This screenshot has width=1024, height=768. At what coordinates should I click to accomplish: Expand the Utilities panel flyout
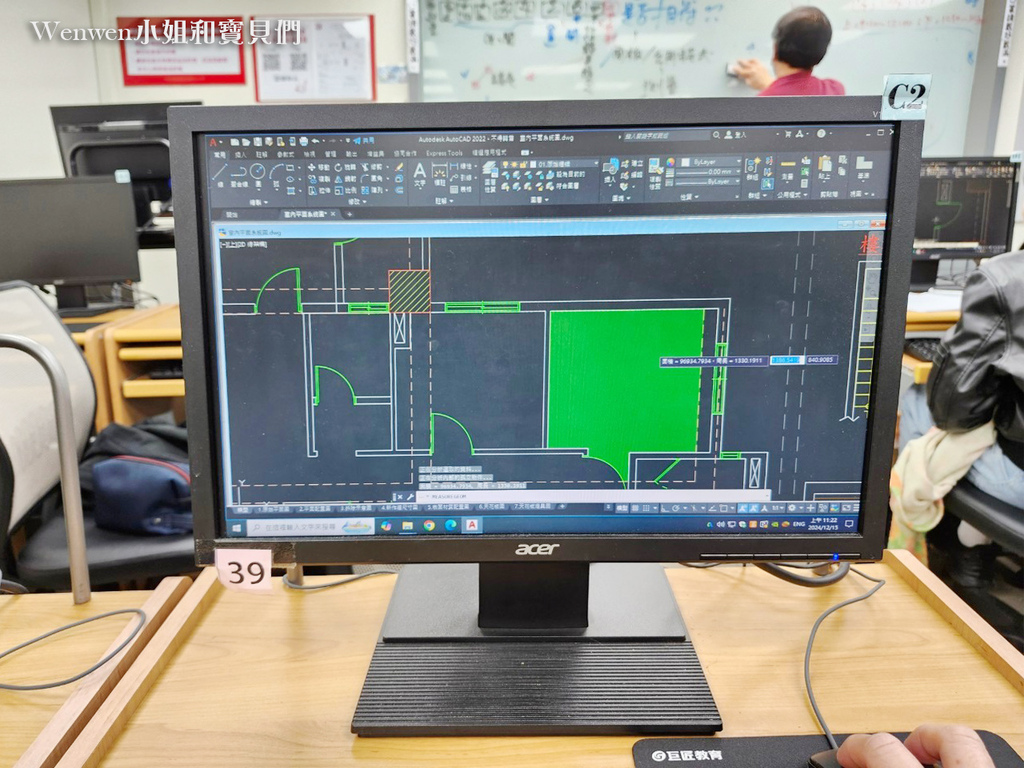[792, 195]
